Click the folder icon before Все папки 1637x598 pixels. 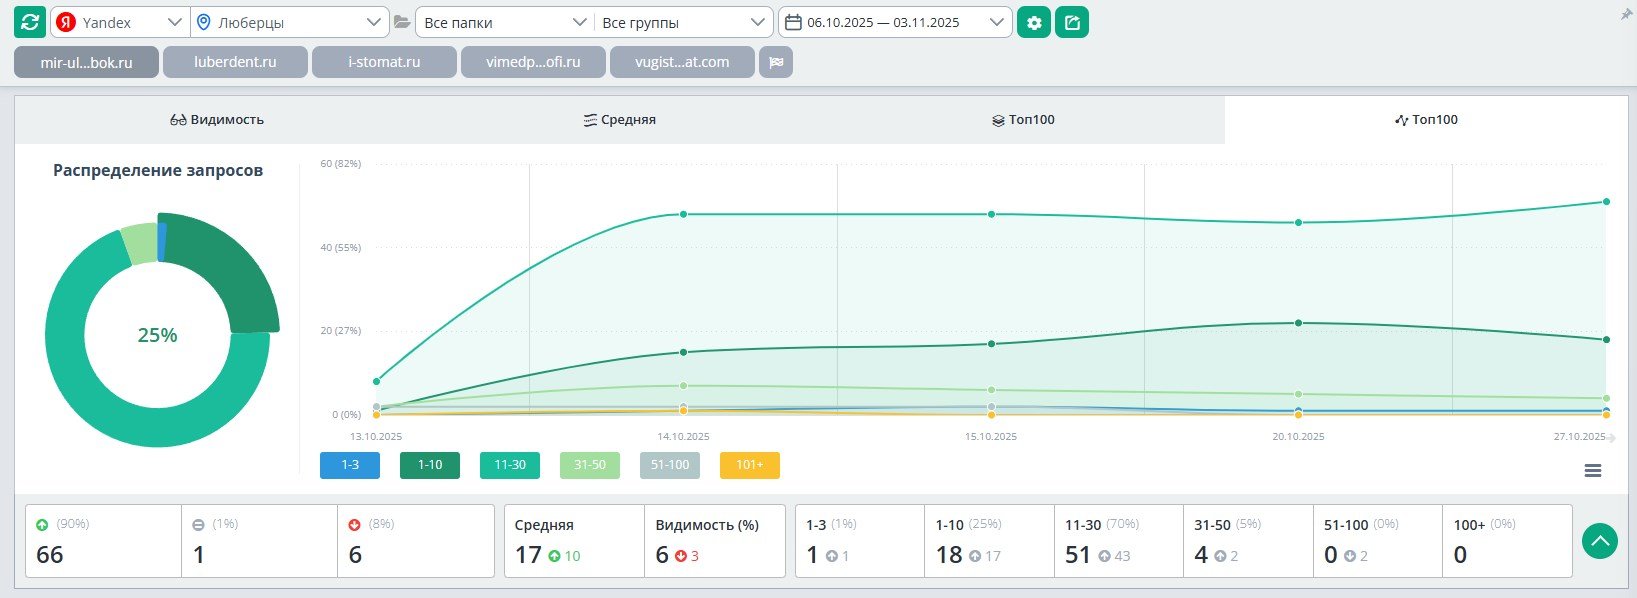click(402, 22)
